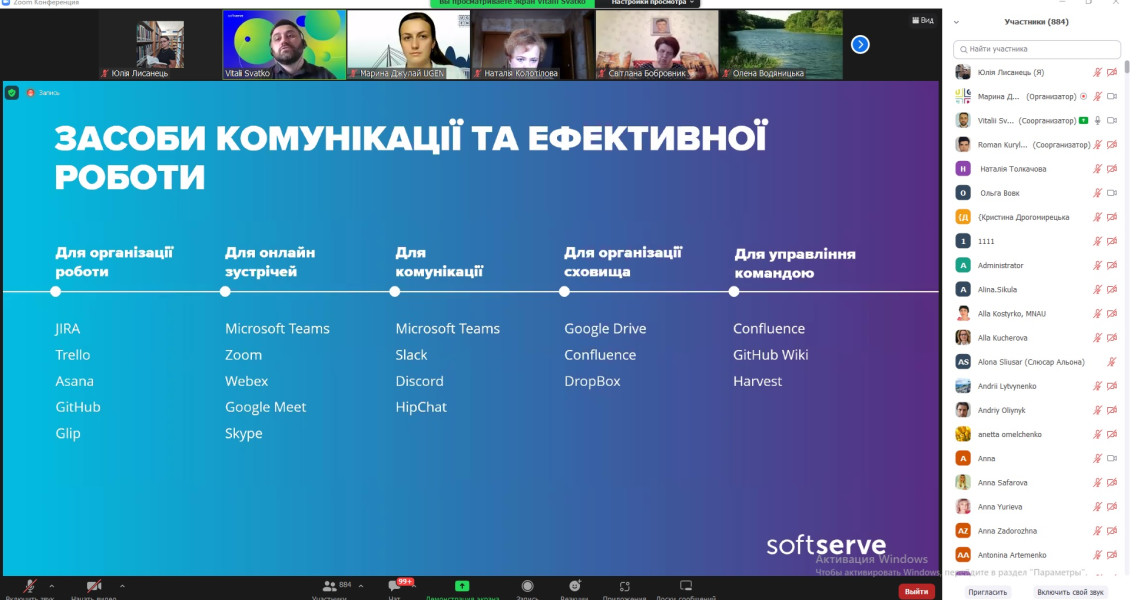Click Включить свой звук button
The image size is (1140, 600).
coord(1070,592)
